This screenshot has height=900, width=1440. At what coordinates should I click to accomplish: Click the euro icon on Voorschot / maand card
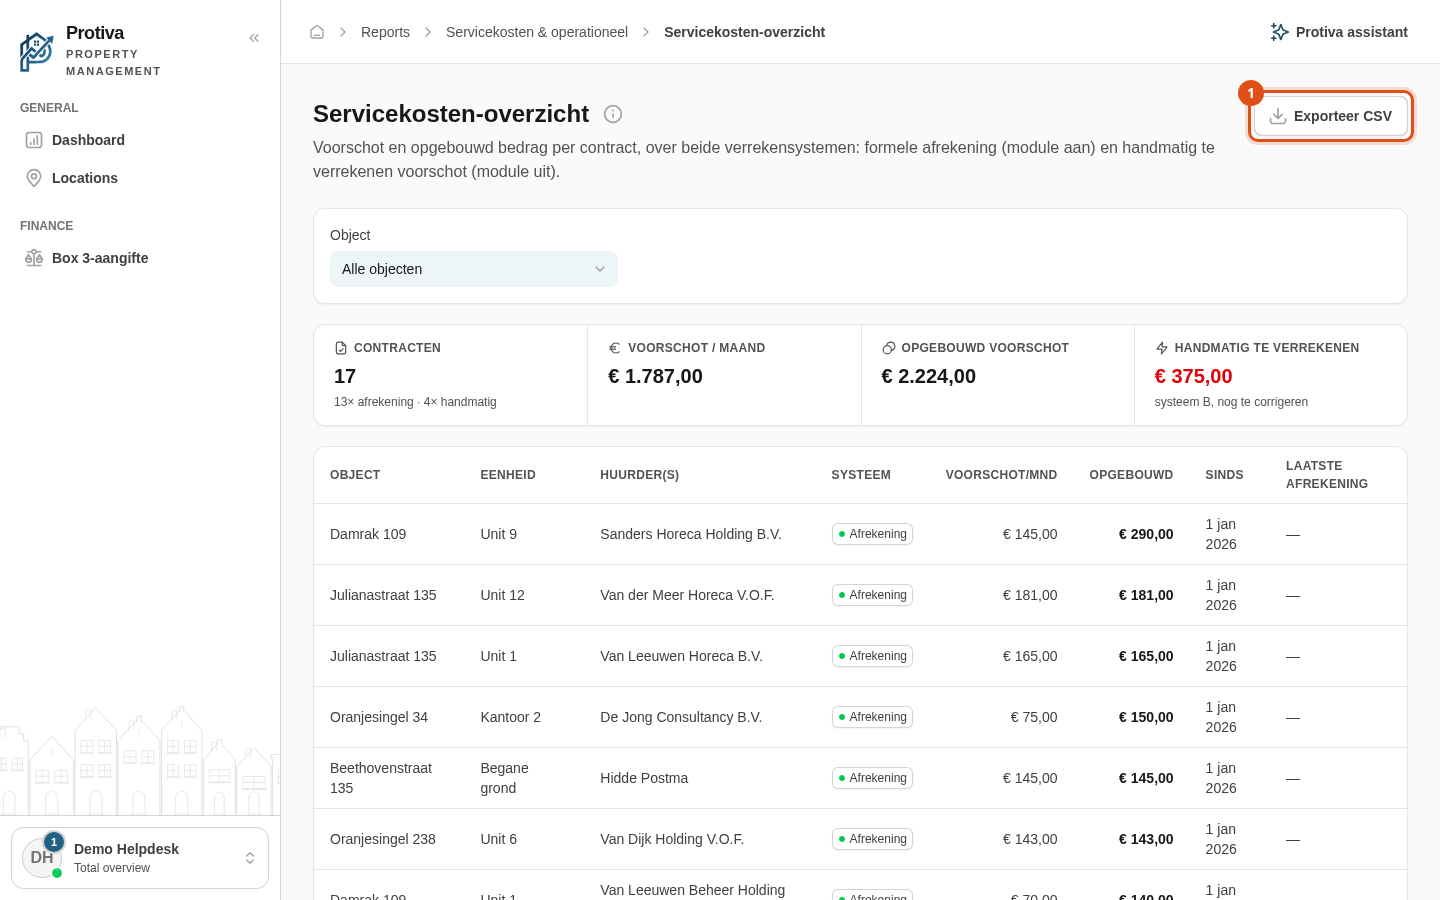(615, 348)
